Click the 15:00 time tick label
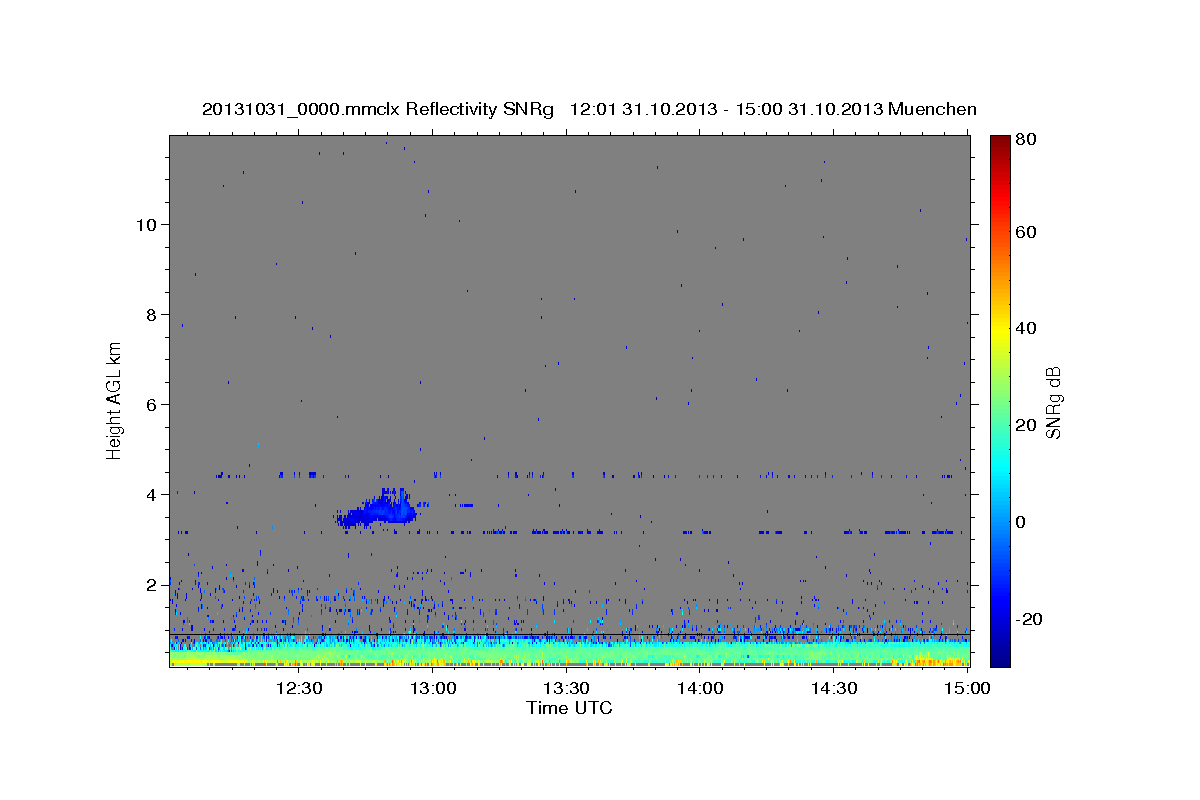 967,688
